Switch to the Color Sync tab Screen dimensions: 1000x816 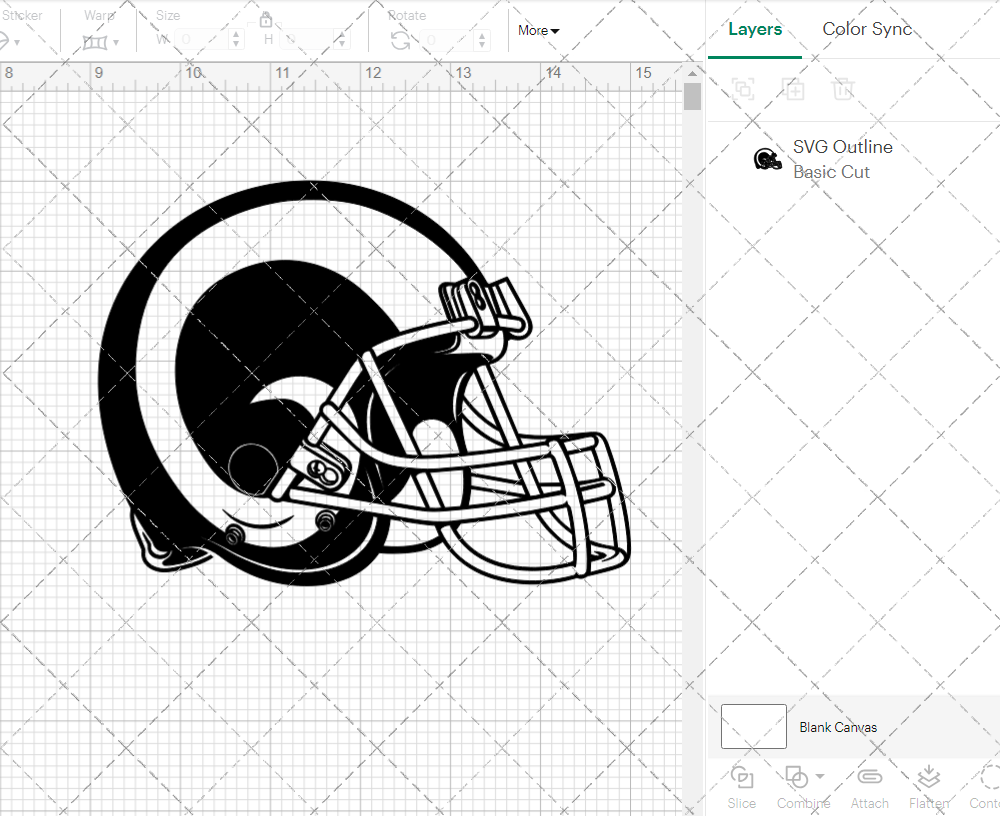(x=866, y=29)
